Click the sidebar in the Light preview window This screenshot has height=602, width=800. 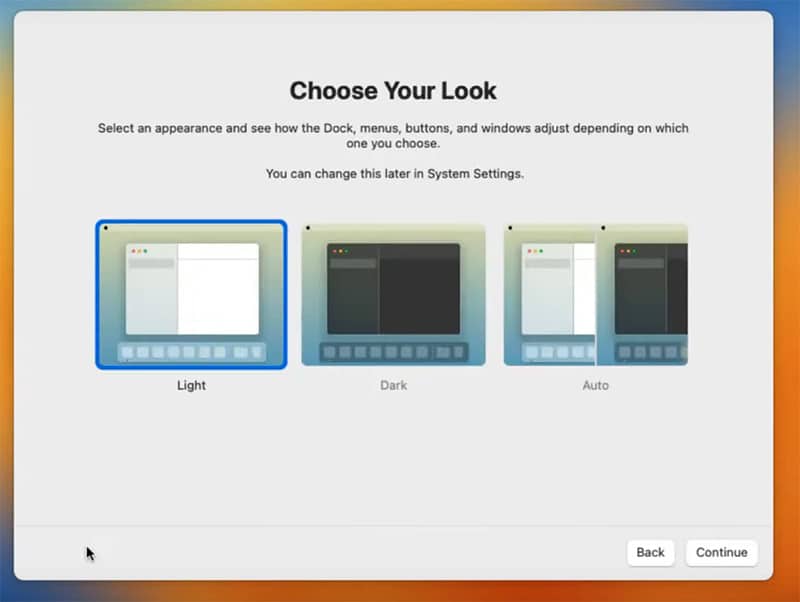pos(151,295)
